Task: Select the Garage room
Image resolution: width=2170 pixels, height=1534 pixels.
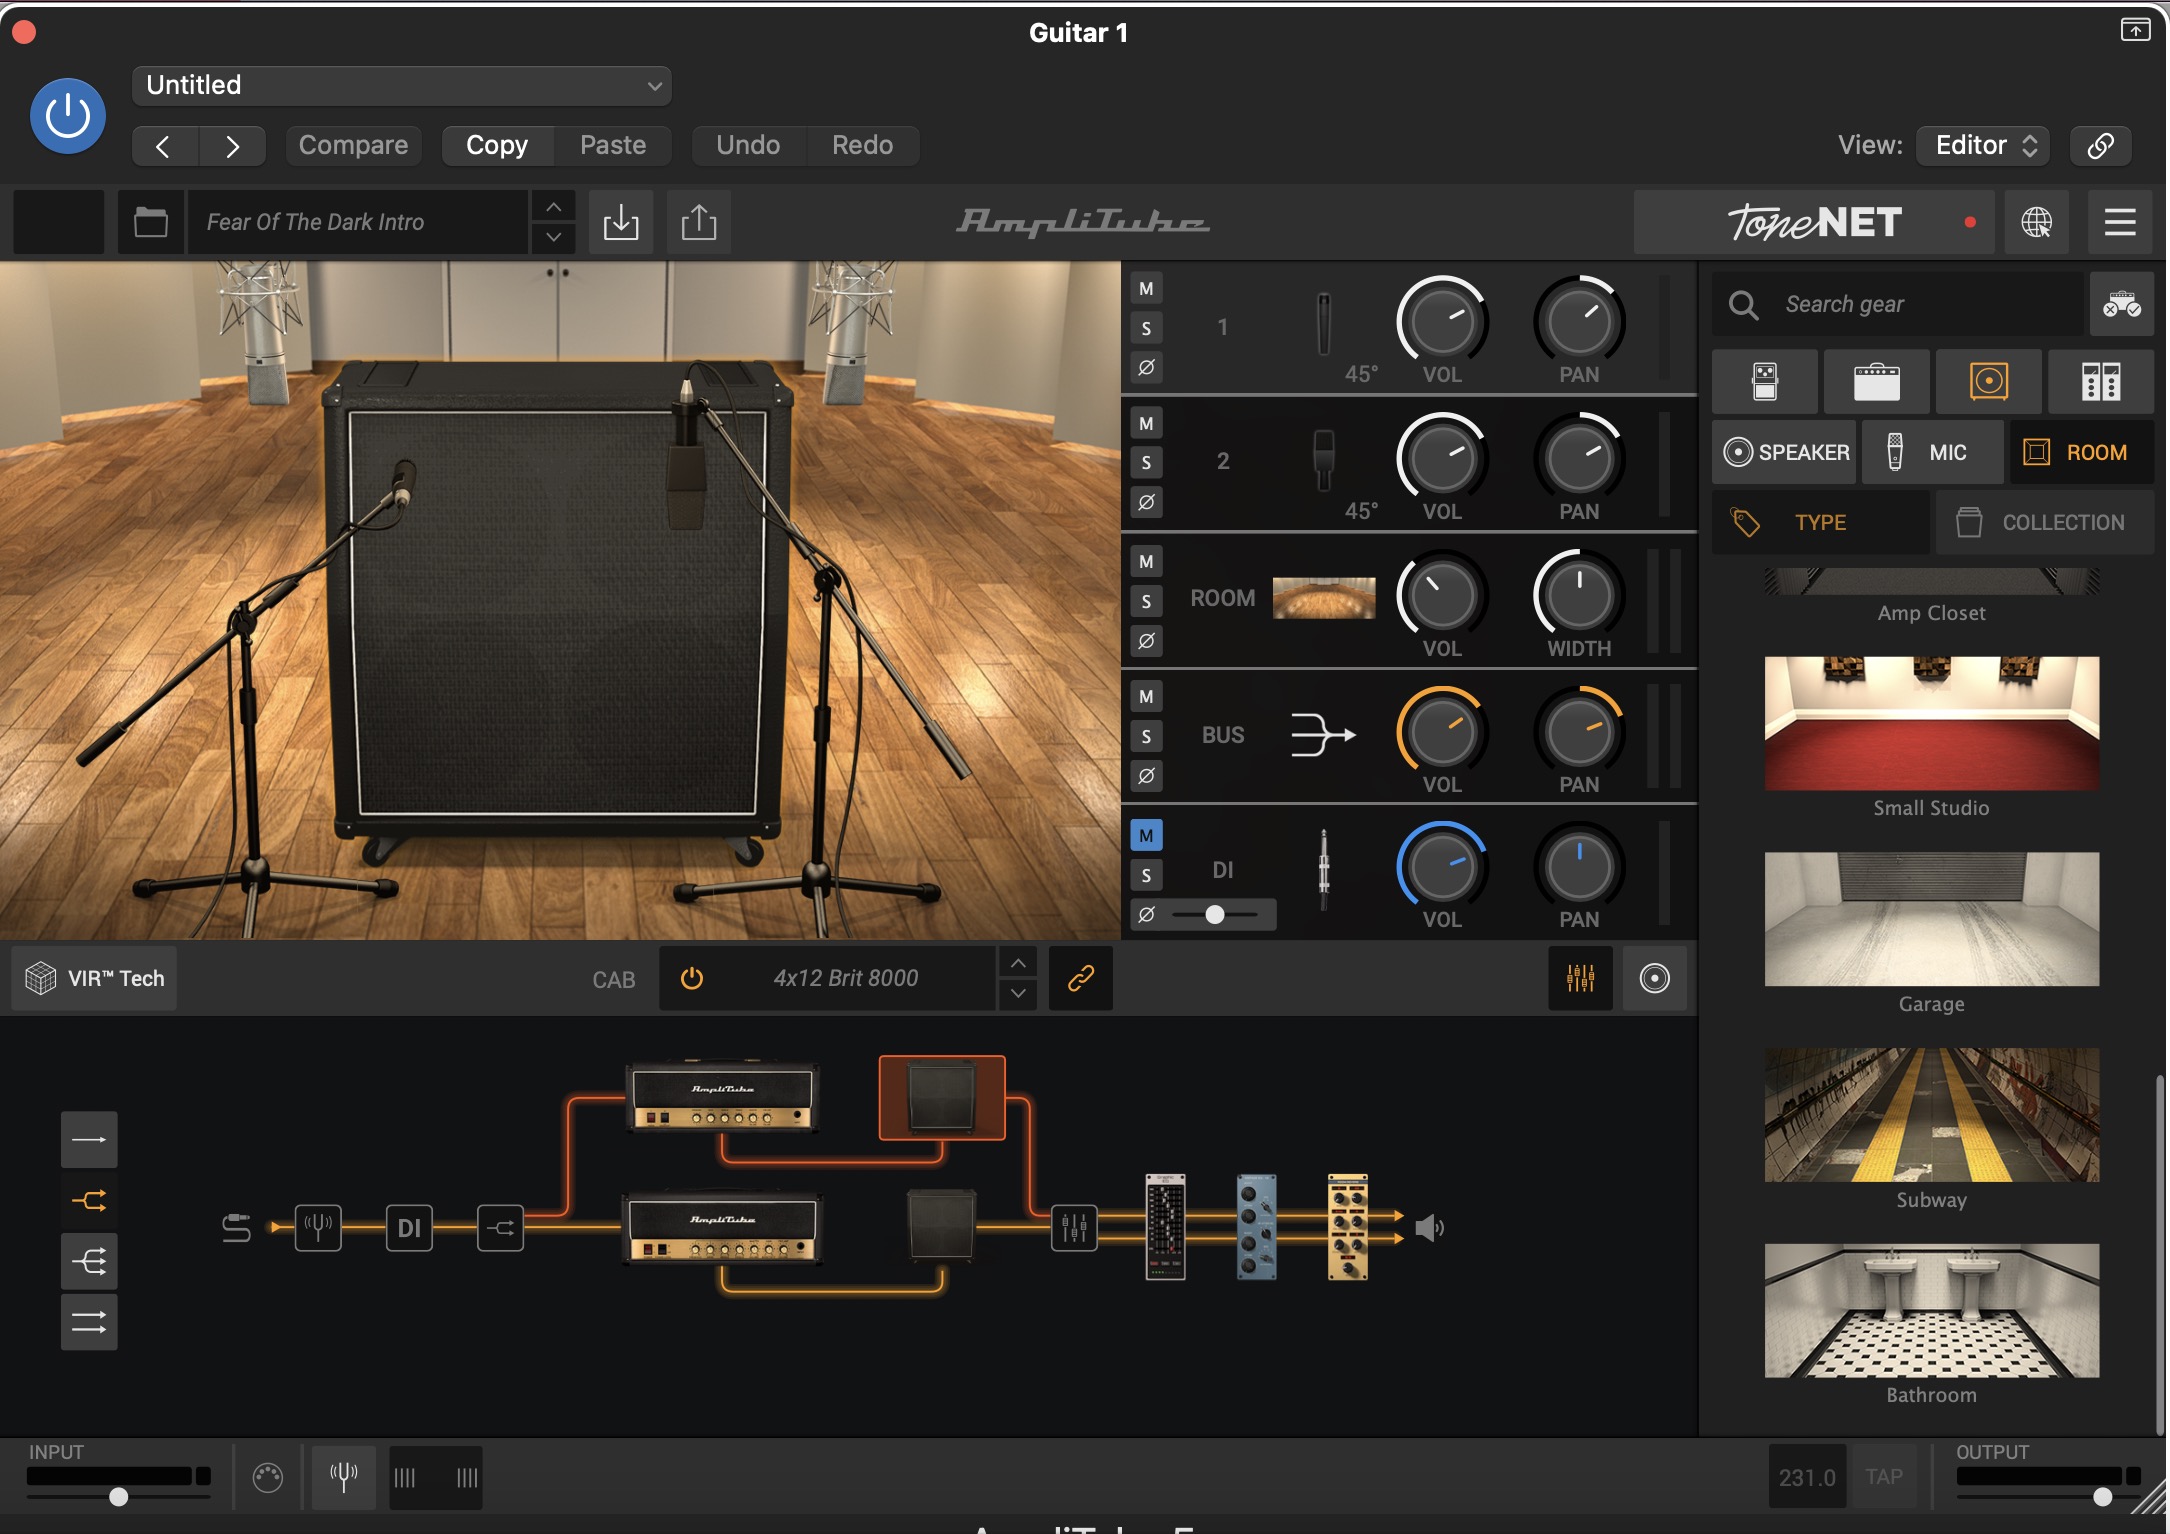Action: (x=1931, y=919)
